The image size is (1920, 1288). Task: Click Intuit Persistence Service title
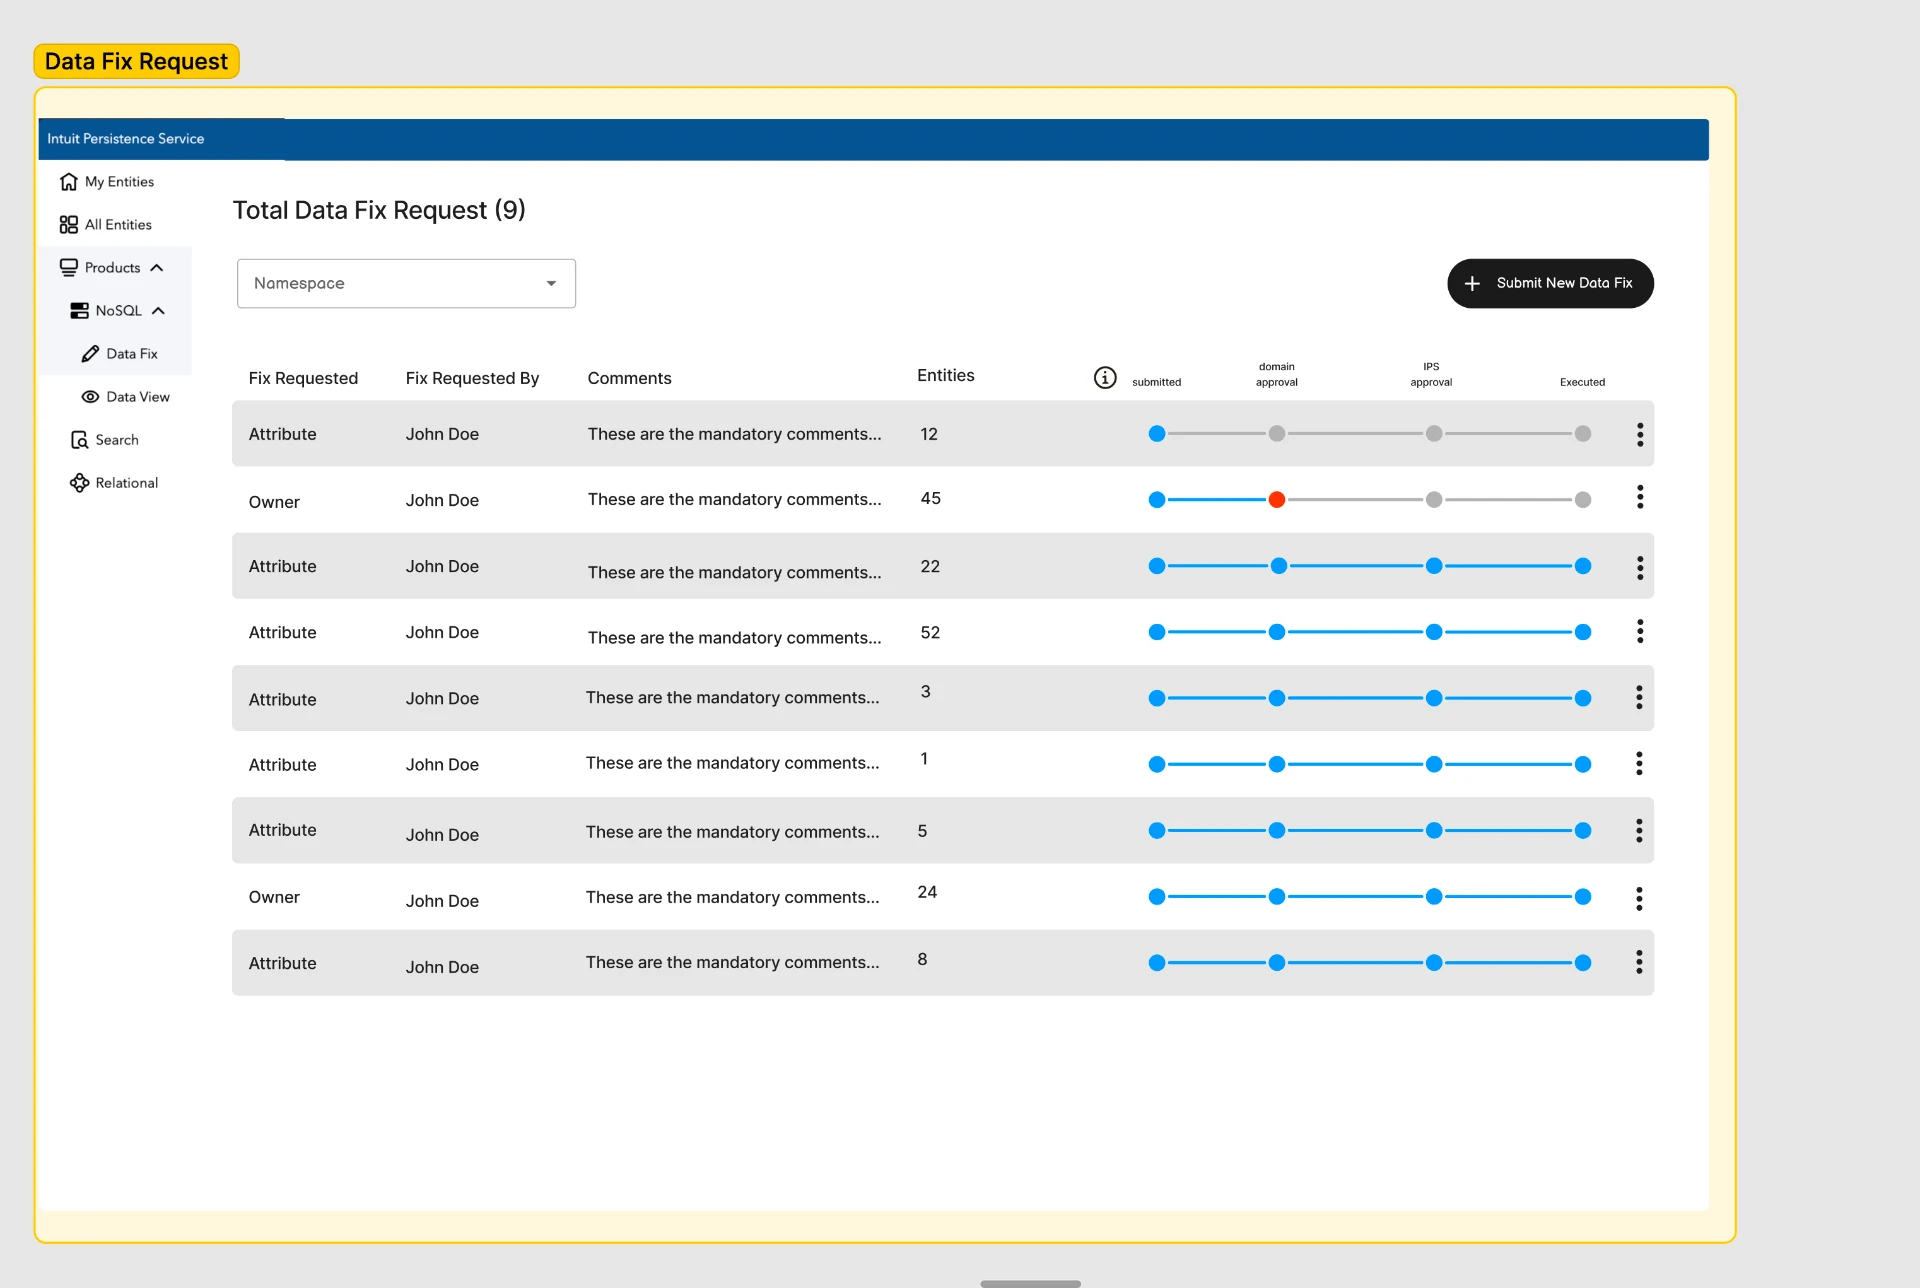pyautogui.click(x=126, y=139)
